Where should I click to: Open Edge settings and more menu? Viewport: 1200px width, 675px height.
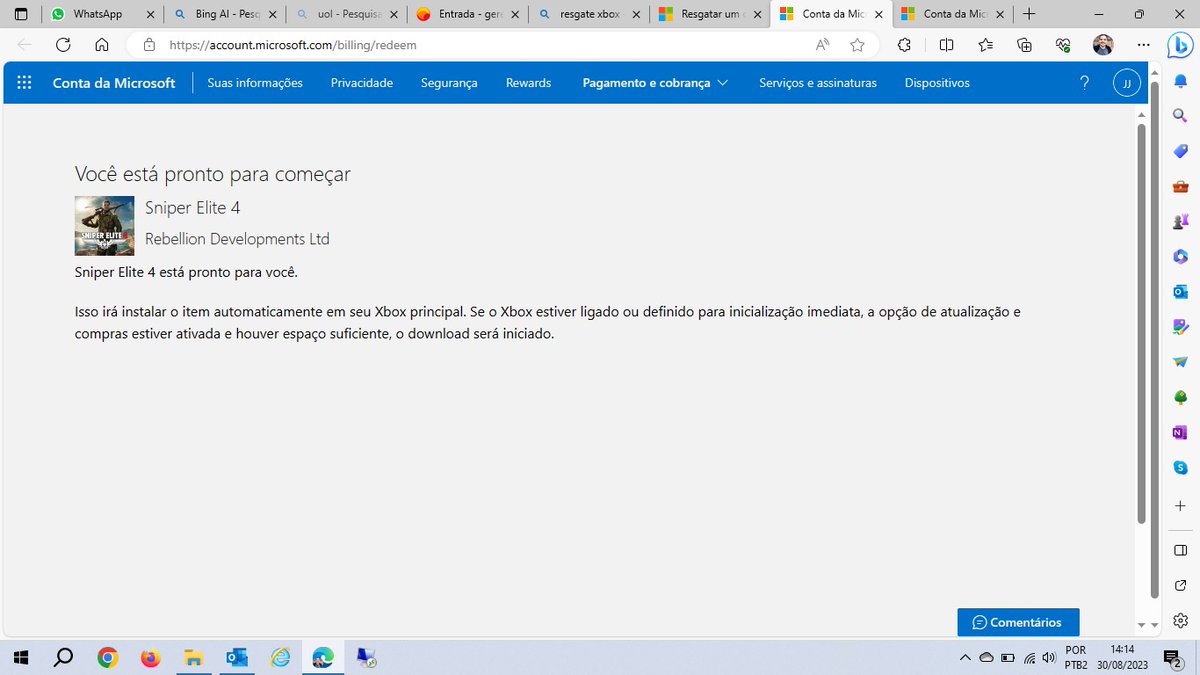click(x=1143, y=45)
